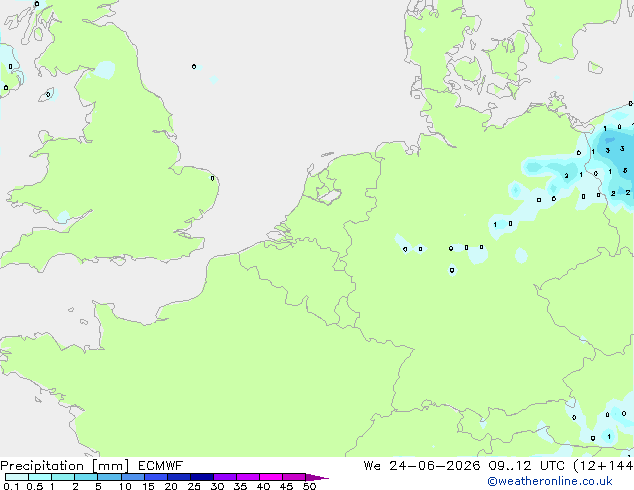Click the legend value 10 label
The image size is (634, 490).
tap(125, 486)
